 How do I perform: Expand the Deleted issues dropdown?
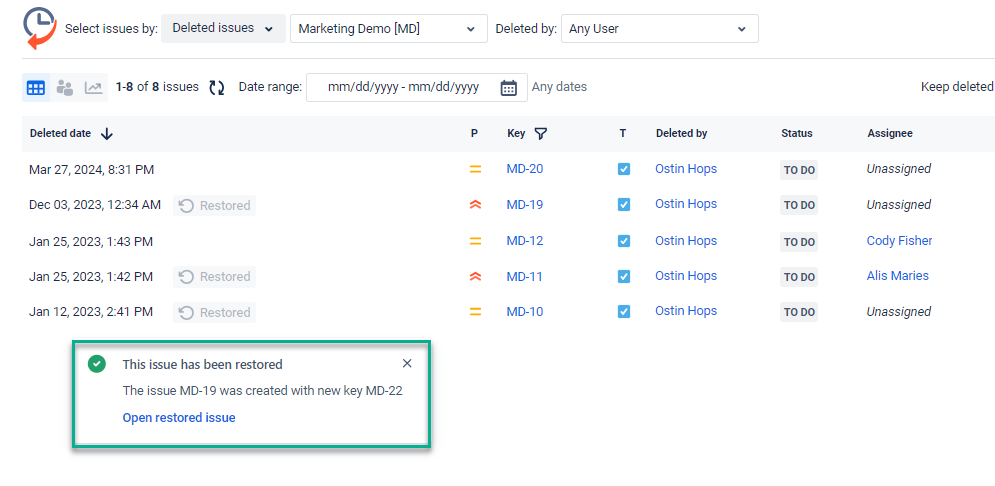click(x=223, y=29)
